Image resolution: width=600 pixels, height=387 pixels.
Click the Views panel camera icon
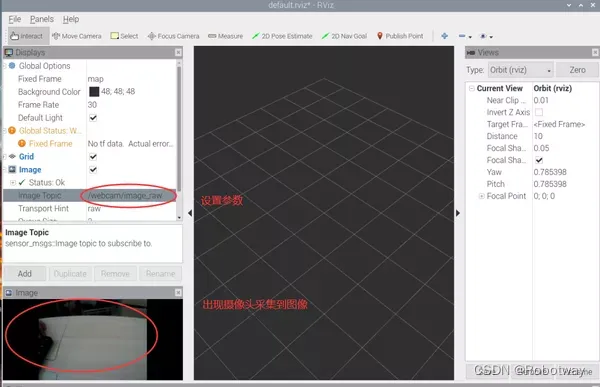[x=471, y=52]
